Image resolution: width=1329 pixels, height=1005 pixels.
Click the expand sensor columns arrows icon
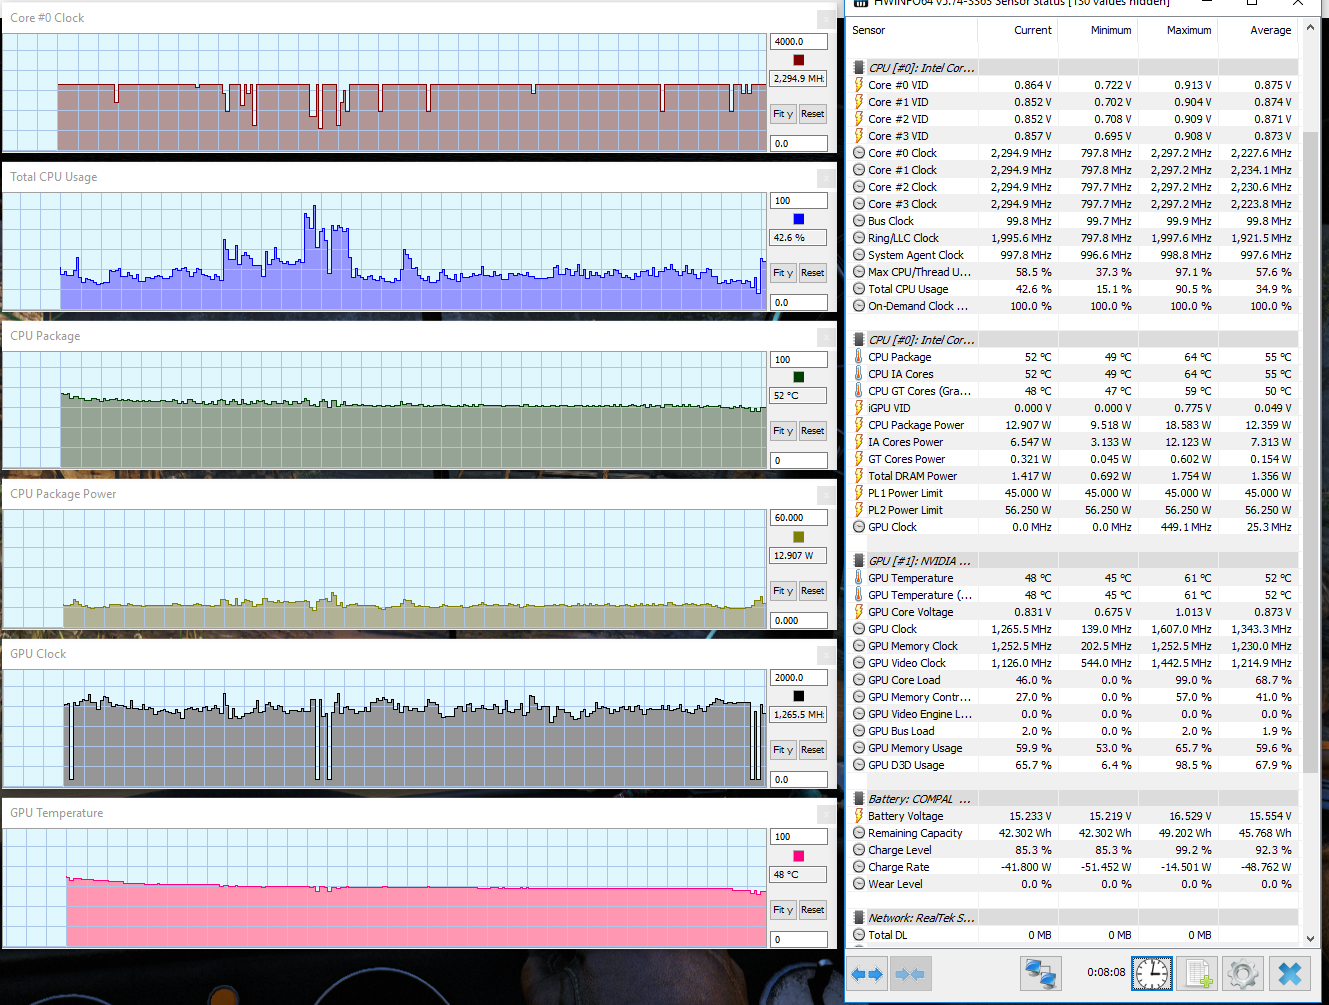coord(867,973)
